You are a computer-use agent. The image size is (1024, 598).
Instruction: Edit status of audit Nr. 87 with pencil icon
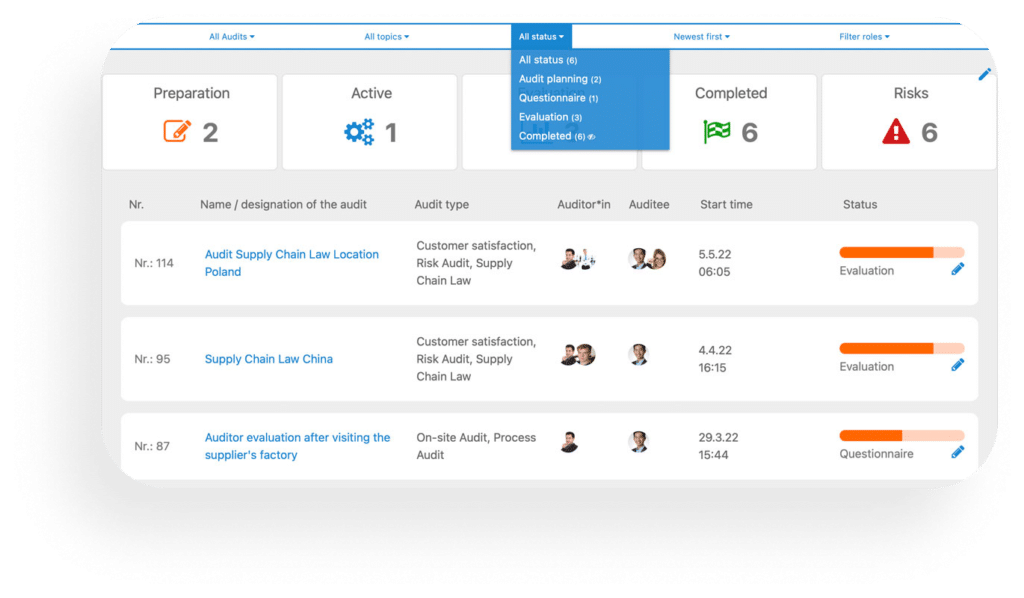coord(957,452)
